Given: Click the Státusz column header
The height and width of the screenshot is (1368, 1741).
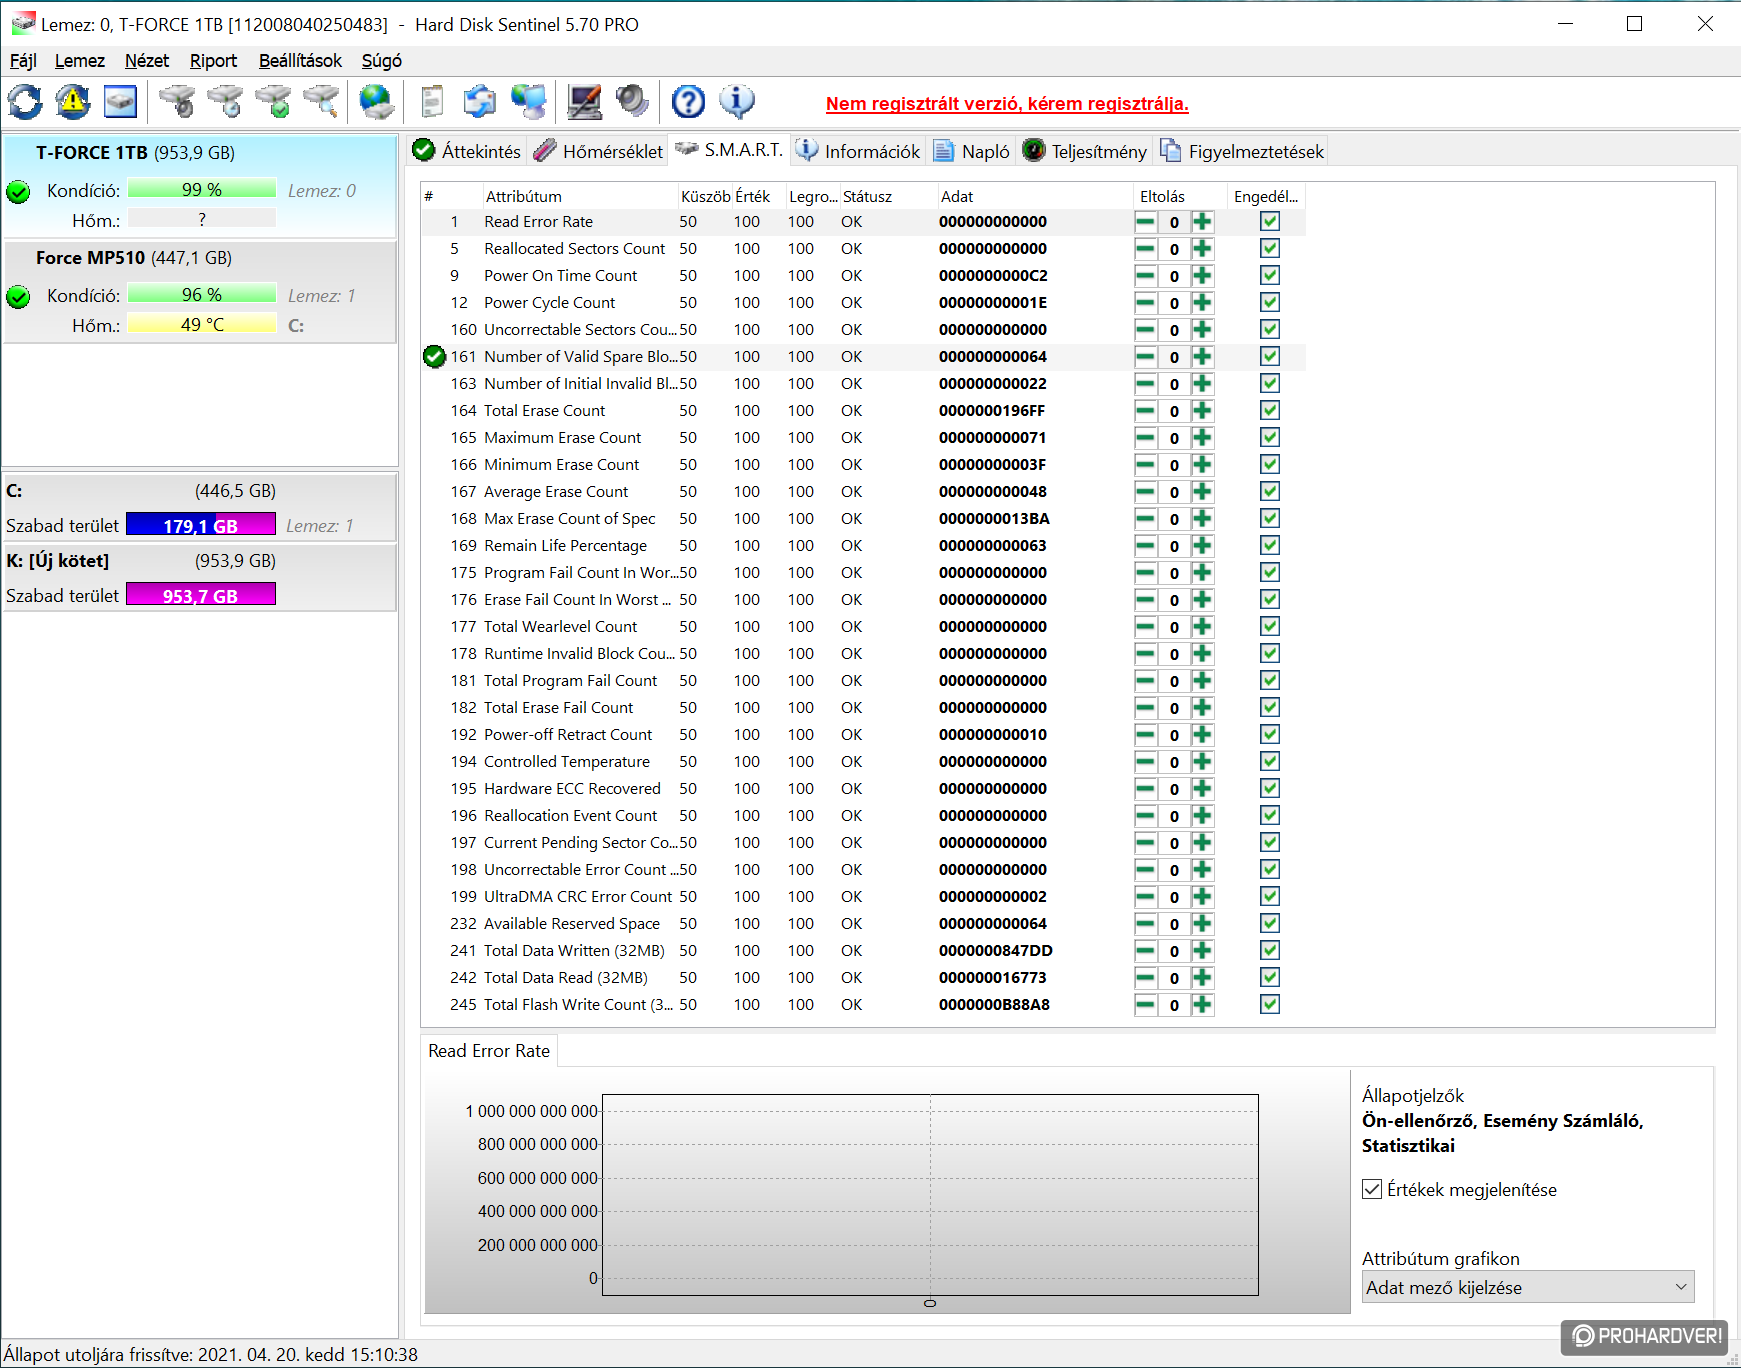Looking at the screenshot, I should tap(886, 196).
